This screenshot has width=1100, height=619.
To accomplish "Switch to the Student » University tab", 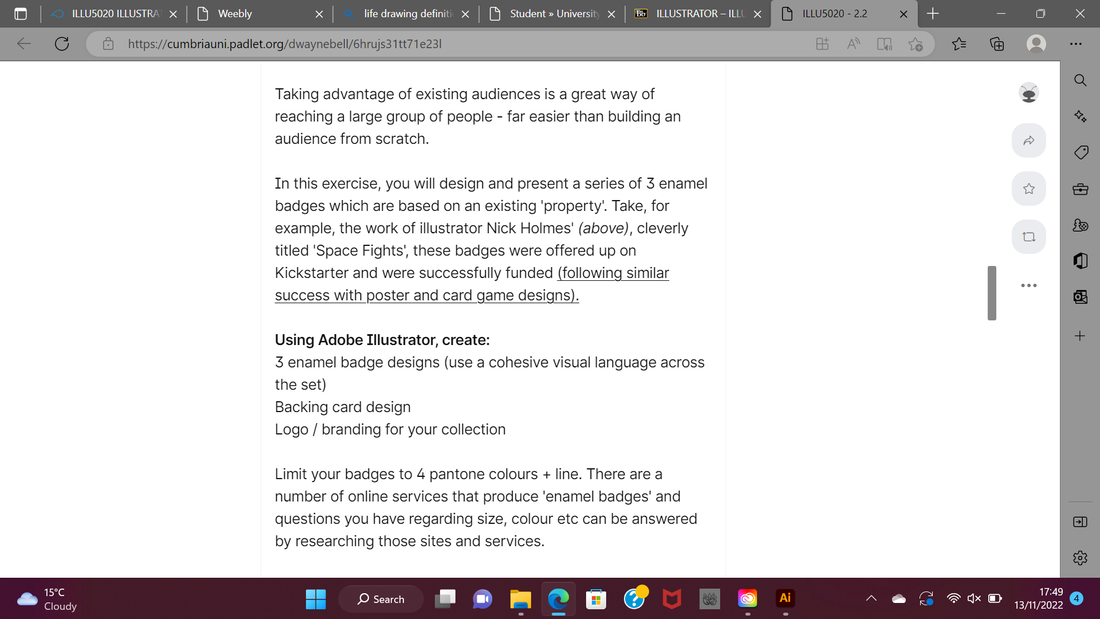I will [x=551, y=13].
